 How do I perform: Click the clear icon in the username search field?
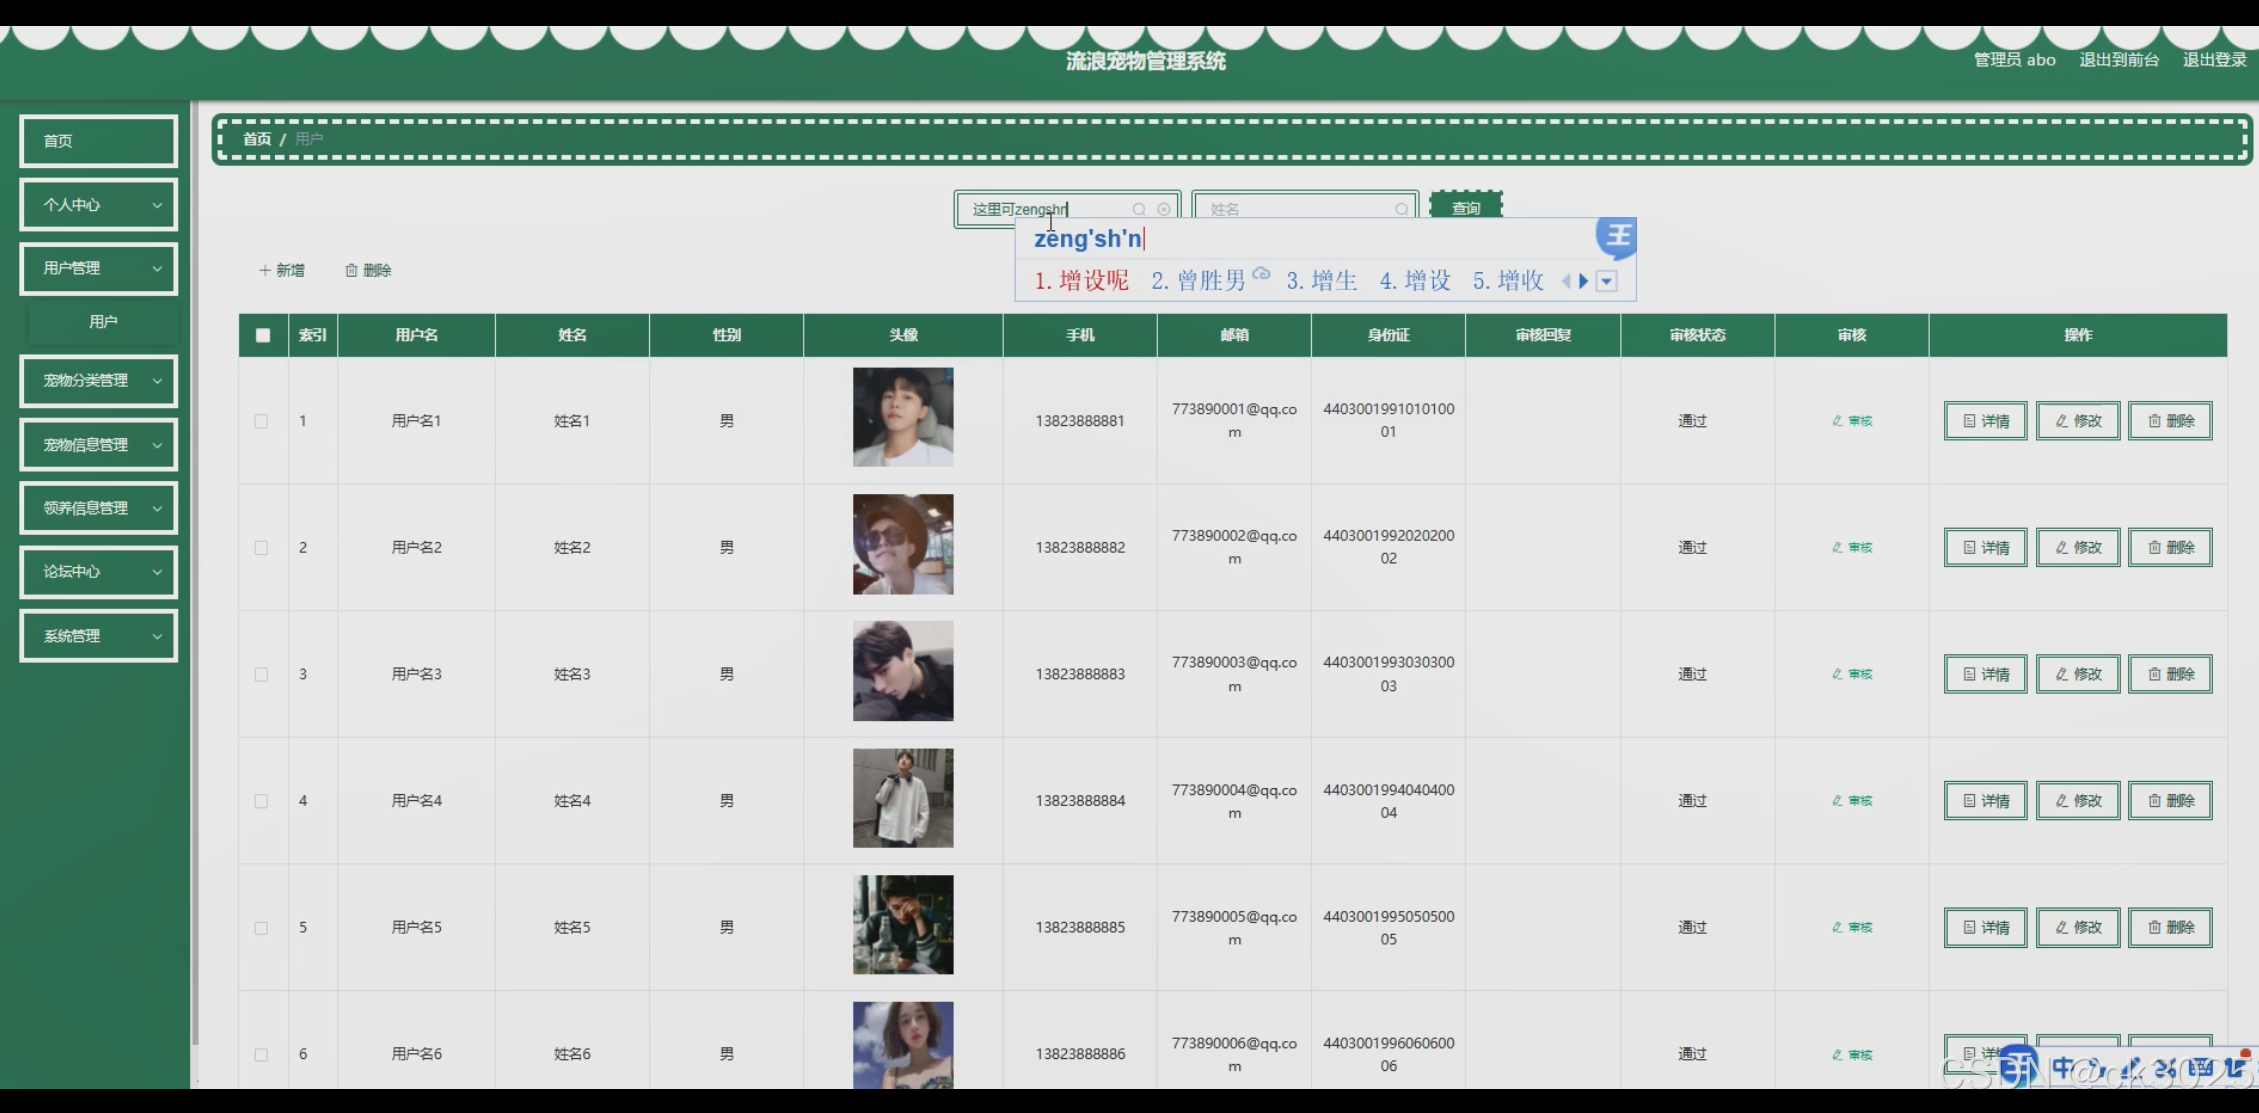1164,209
